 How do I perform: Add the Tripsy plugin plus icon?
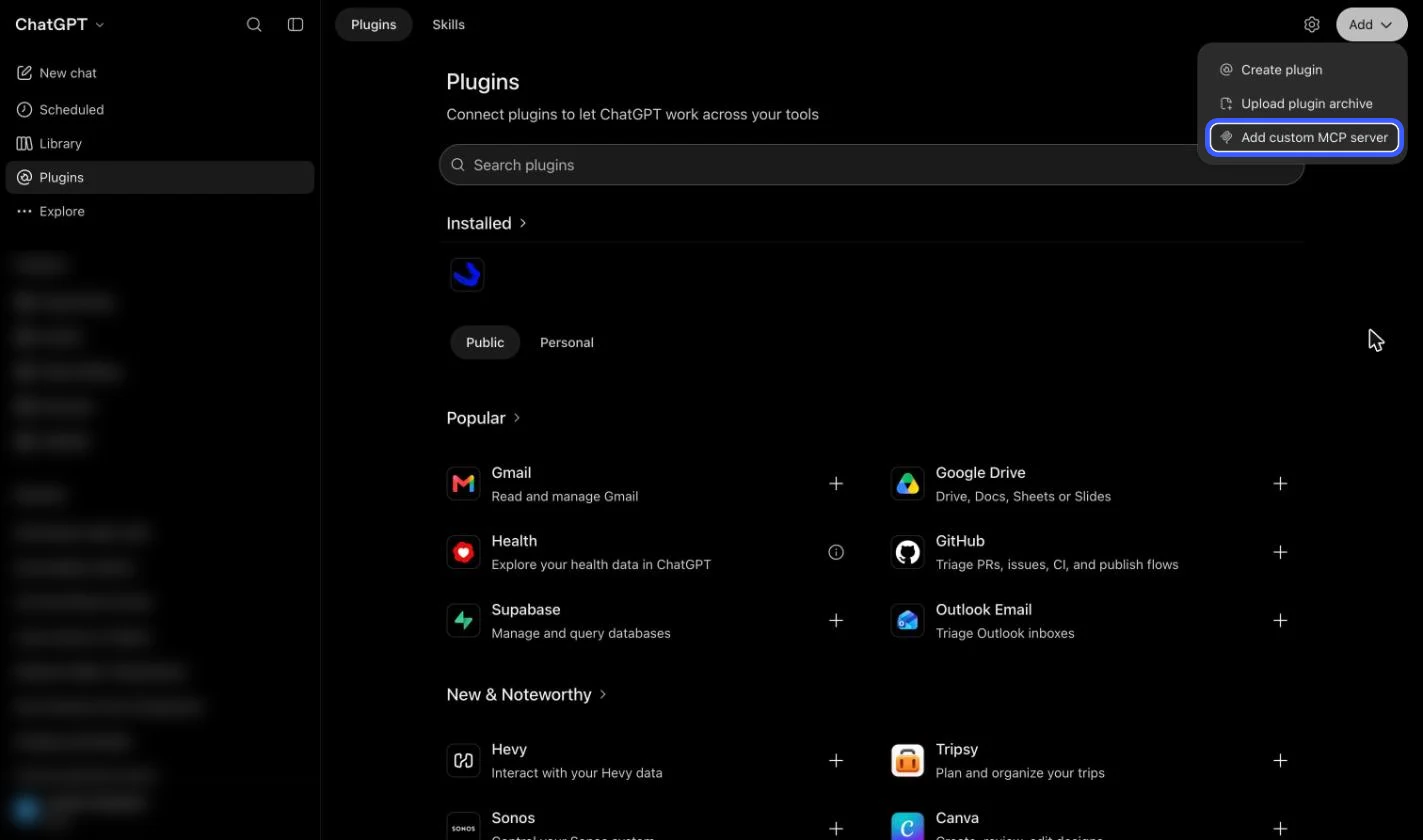pos(1280,761)
